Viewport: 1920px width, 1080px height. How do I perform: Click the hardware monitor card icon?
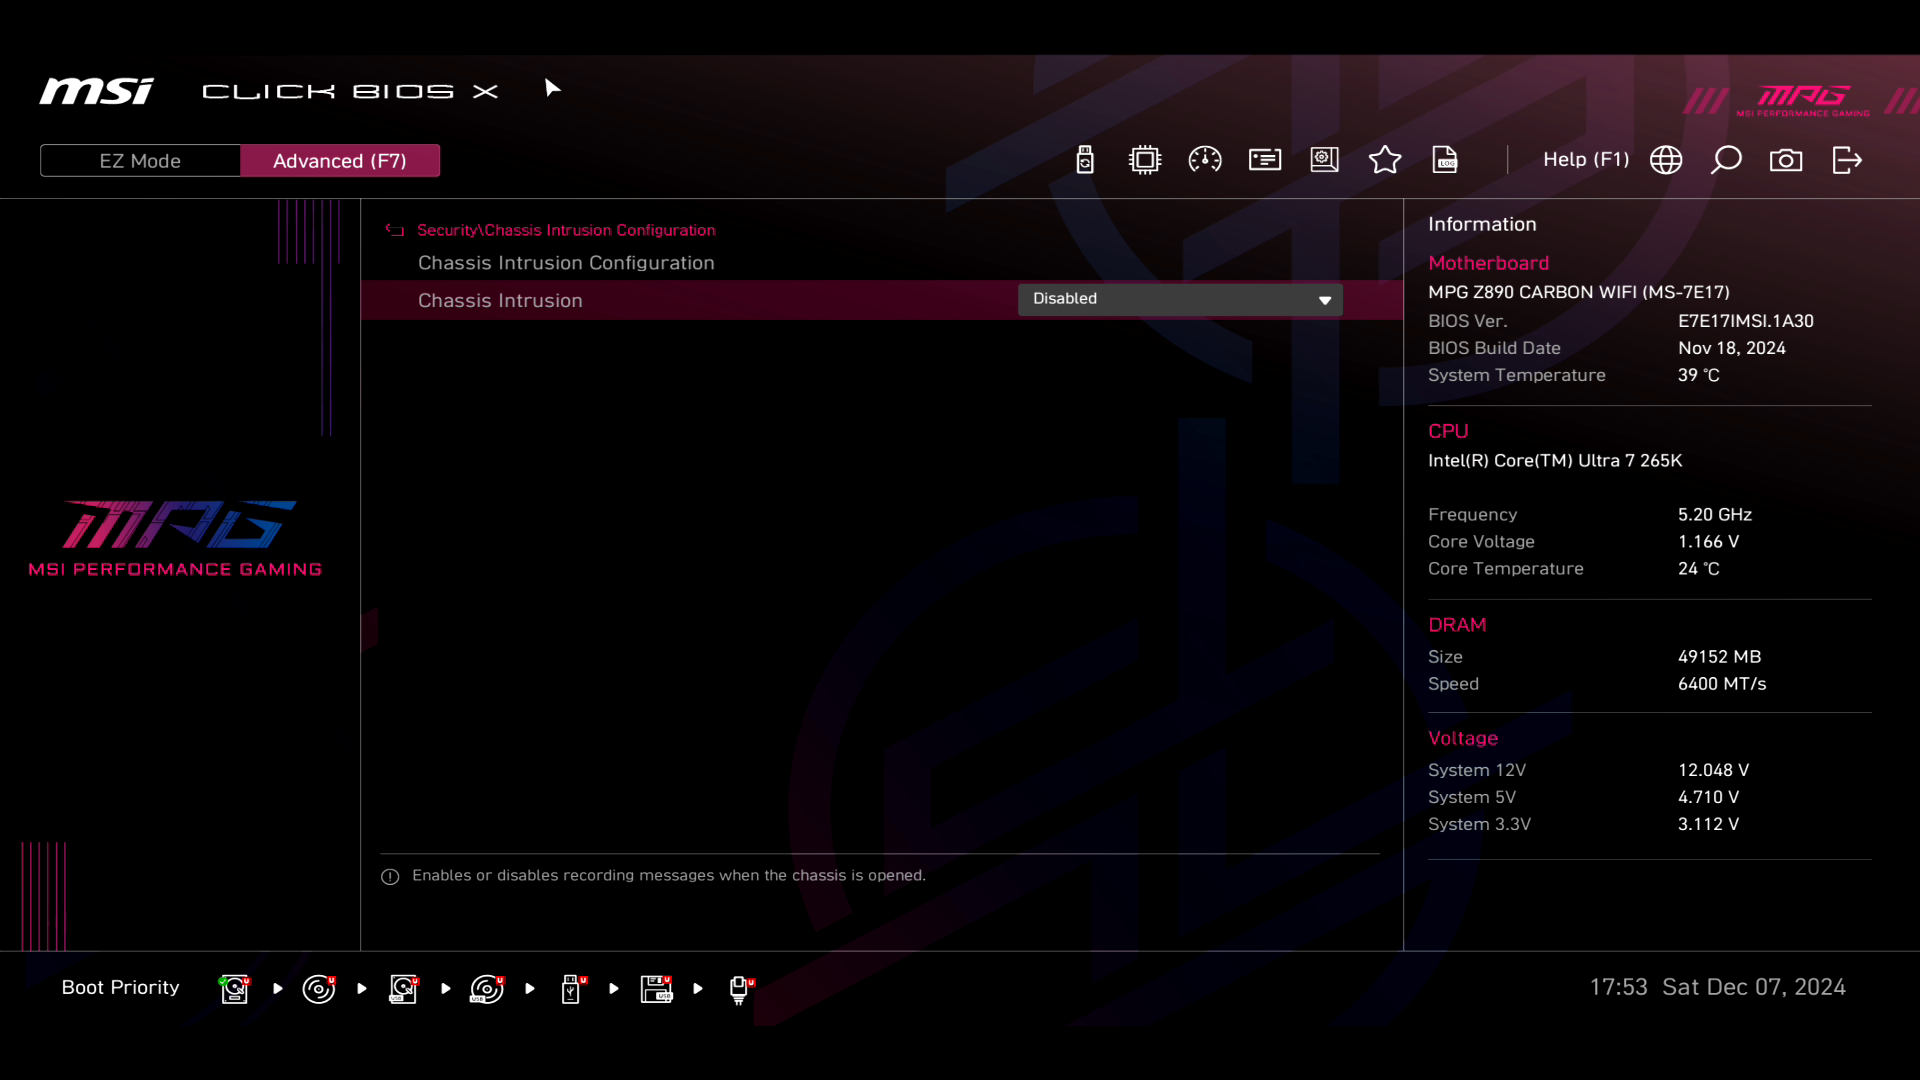(x=1265, y=160)
